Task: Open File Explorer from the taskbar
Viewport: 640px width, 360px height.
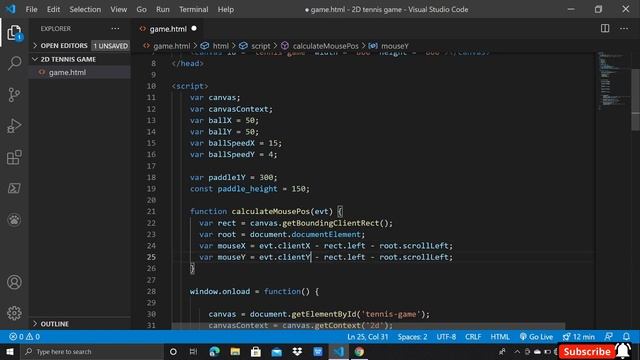Action: [x=235, y=351]
